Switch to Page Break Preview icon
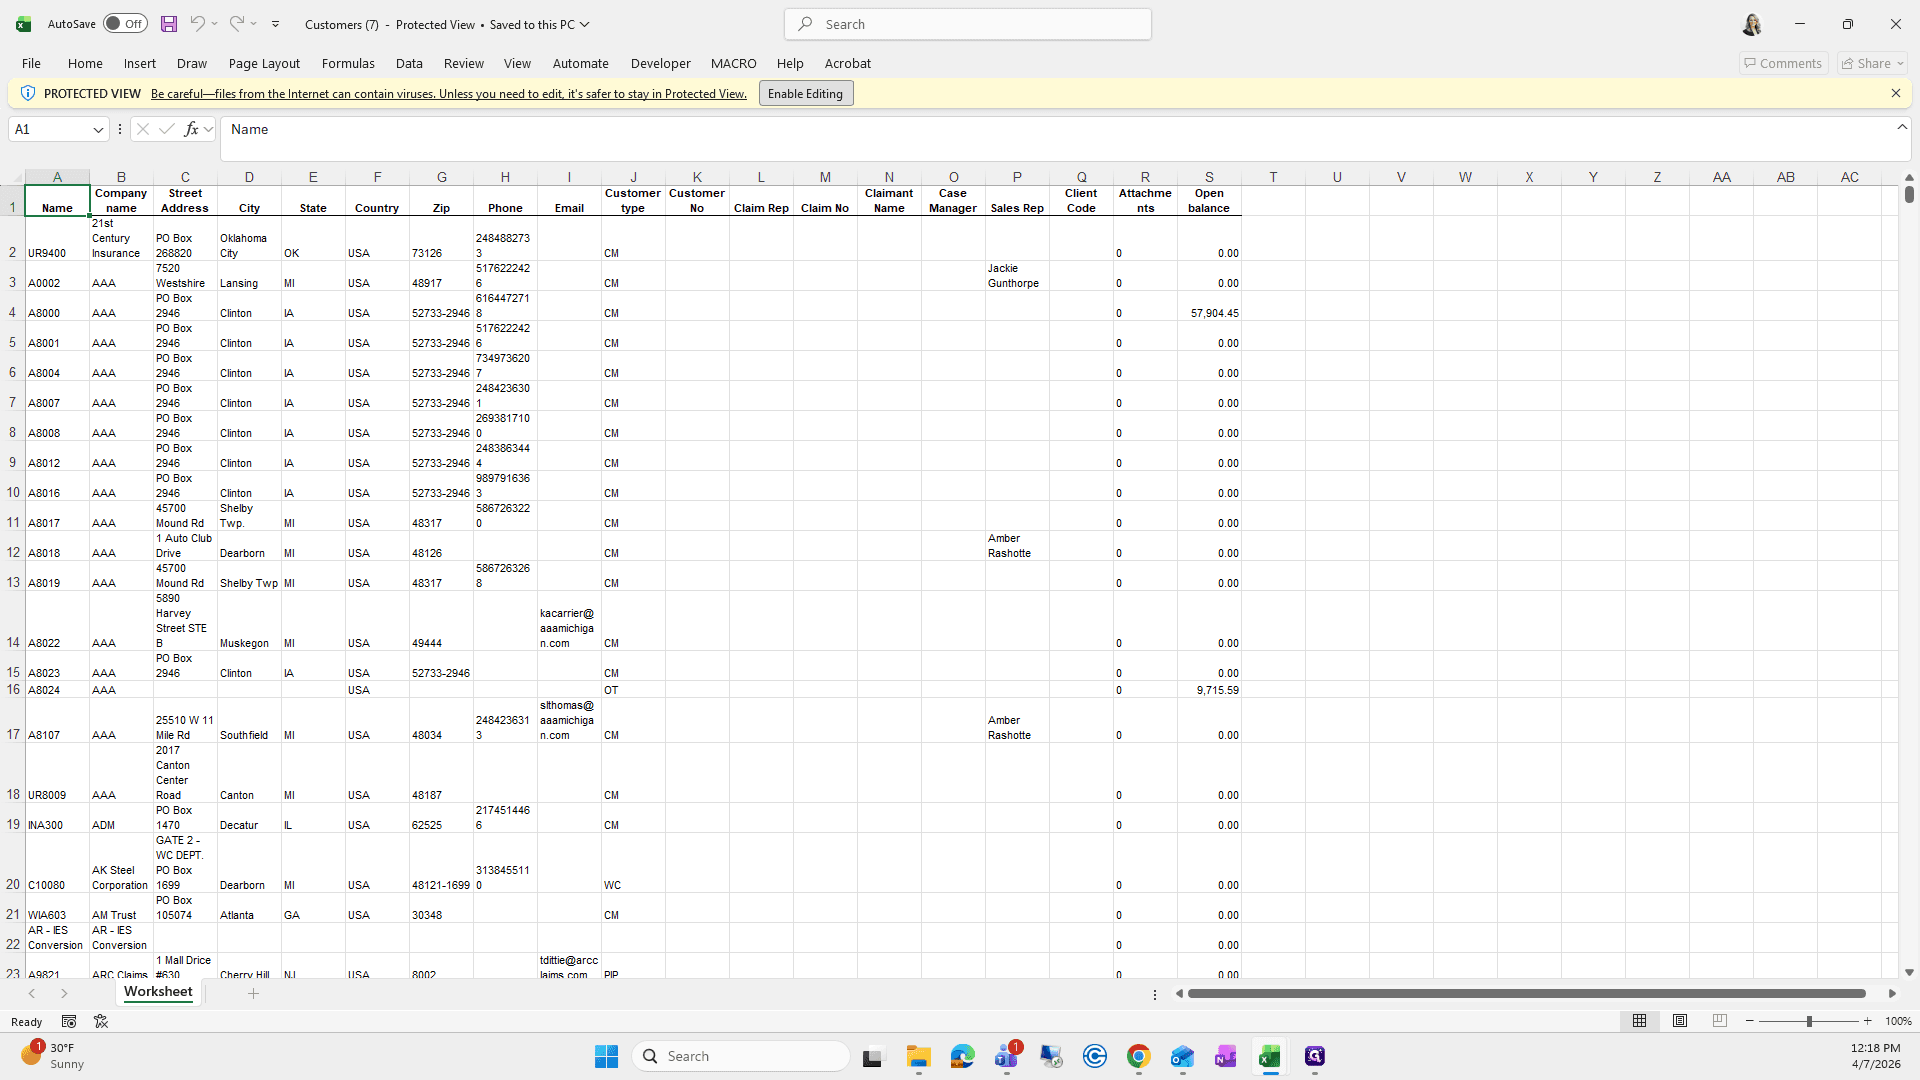1920x1080 pixels. (1720, 1021)
